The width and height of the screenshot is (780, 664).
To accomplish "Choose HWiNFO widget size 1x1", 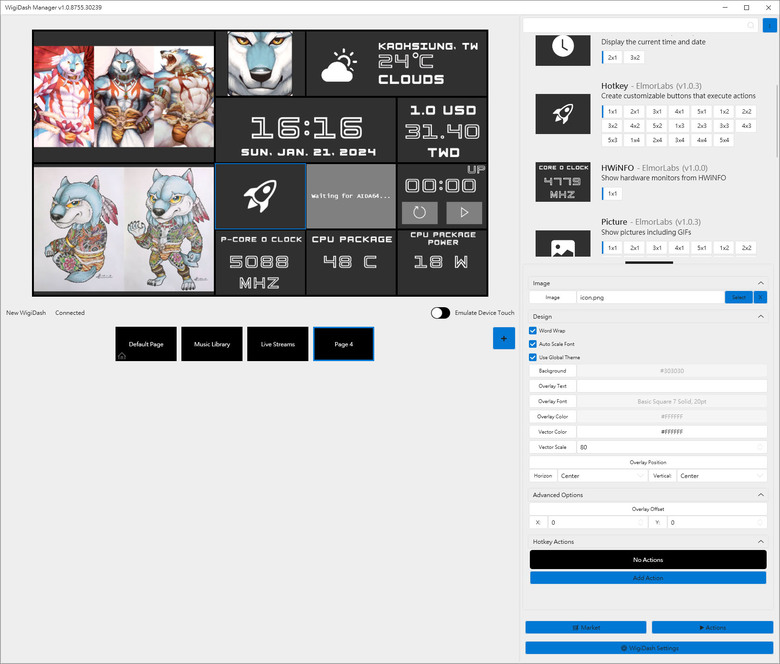I will point(612,193).
